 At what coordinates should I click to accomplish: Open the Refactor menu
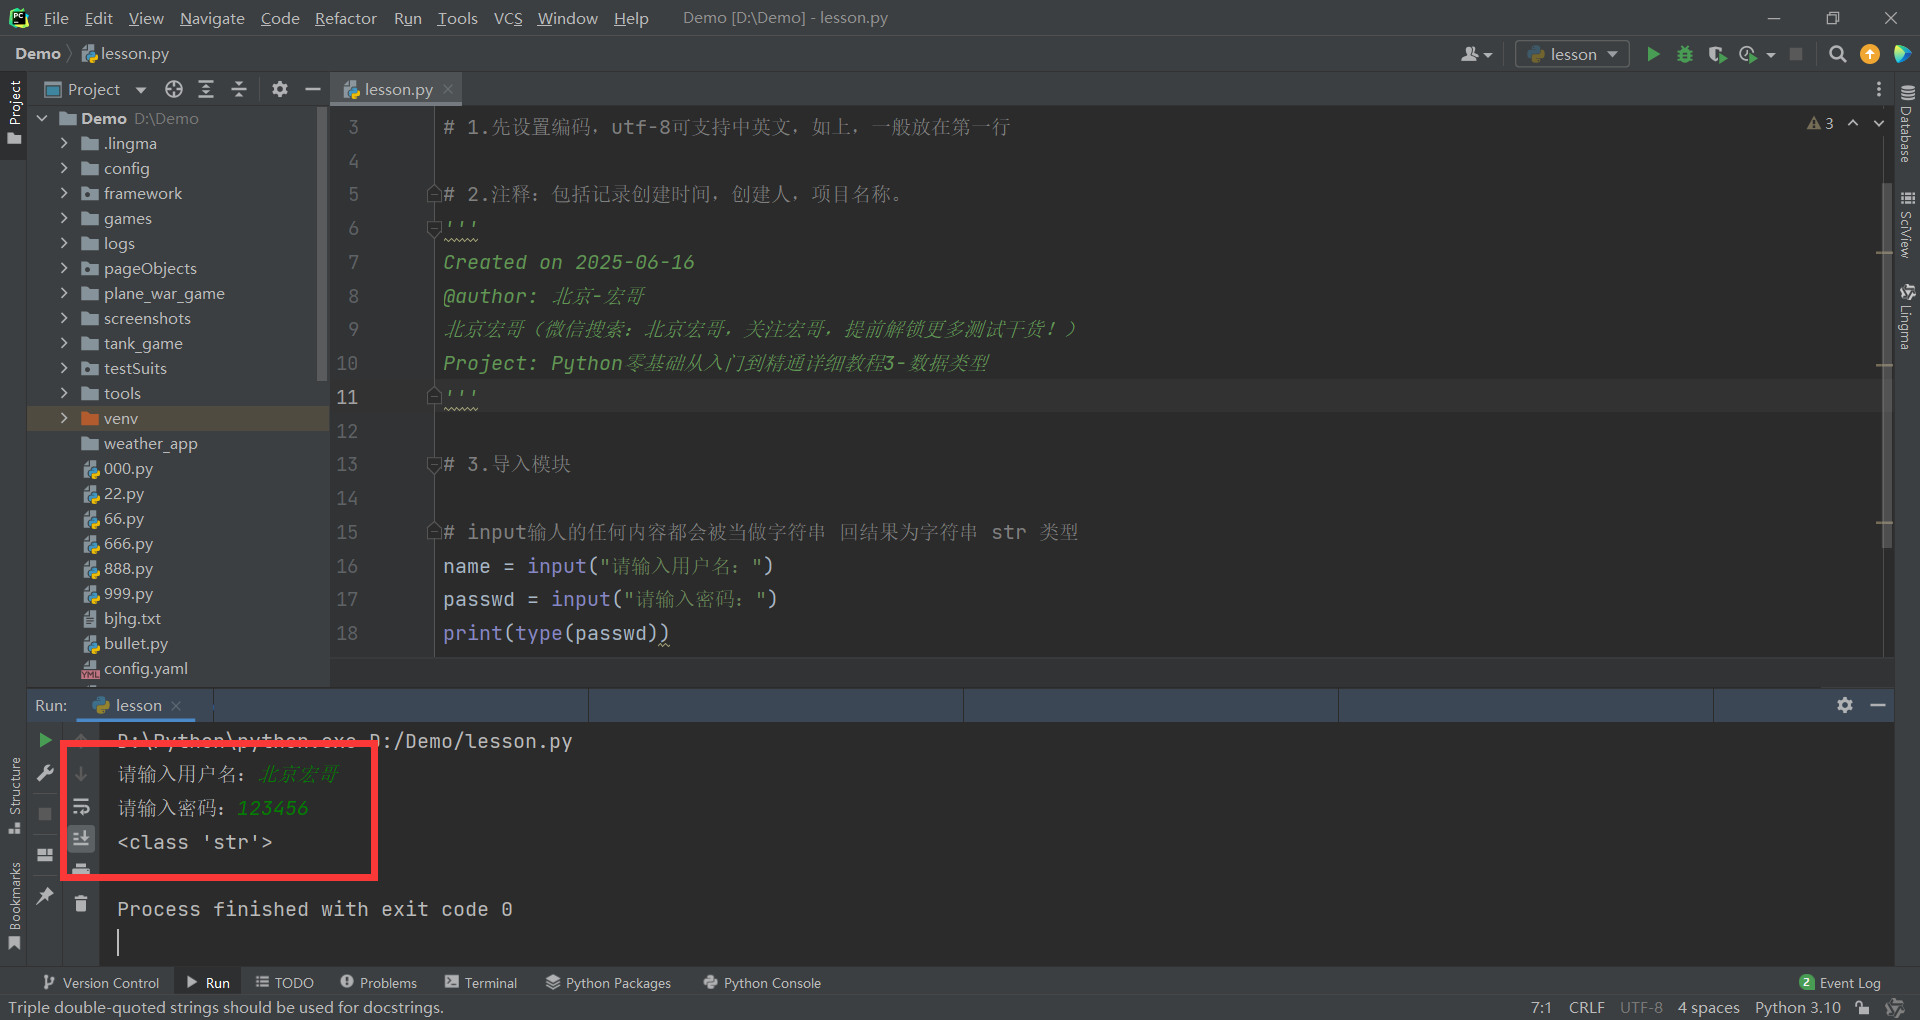(x=345, y=18)
